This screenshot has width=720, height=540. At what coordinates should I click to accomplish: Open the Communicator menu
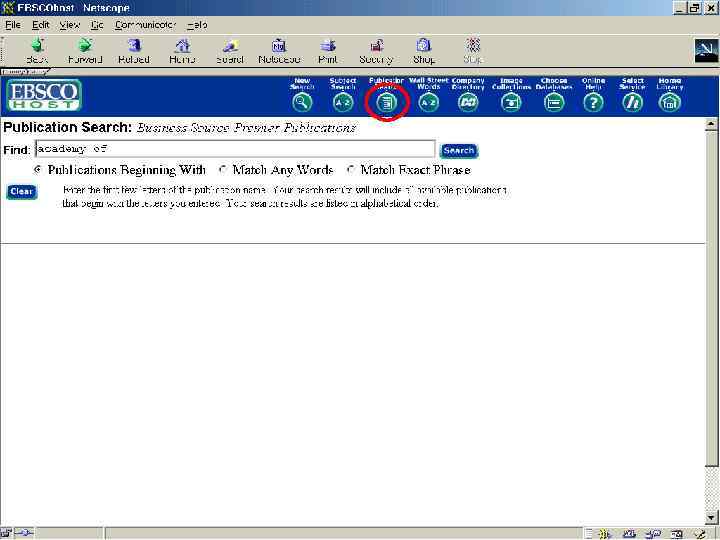pos(145,25)
